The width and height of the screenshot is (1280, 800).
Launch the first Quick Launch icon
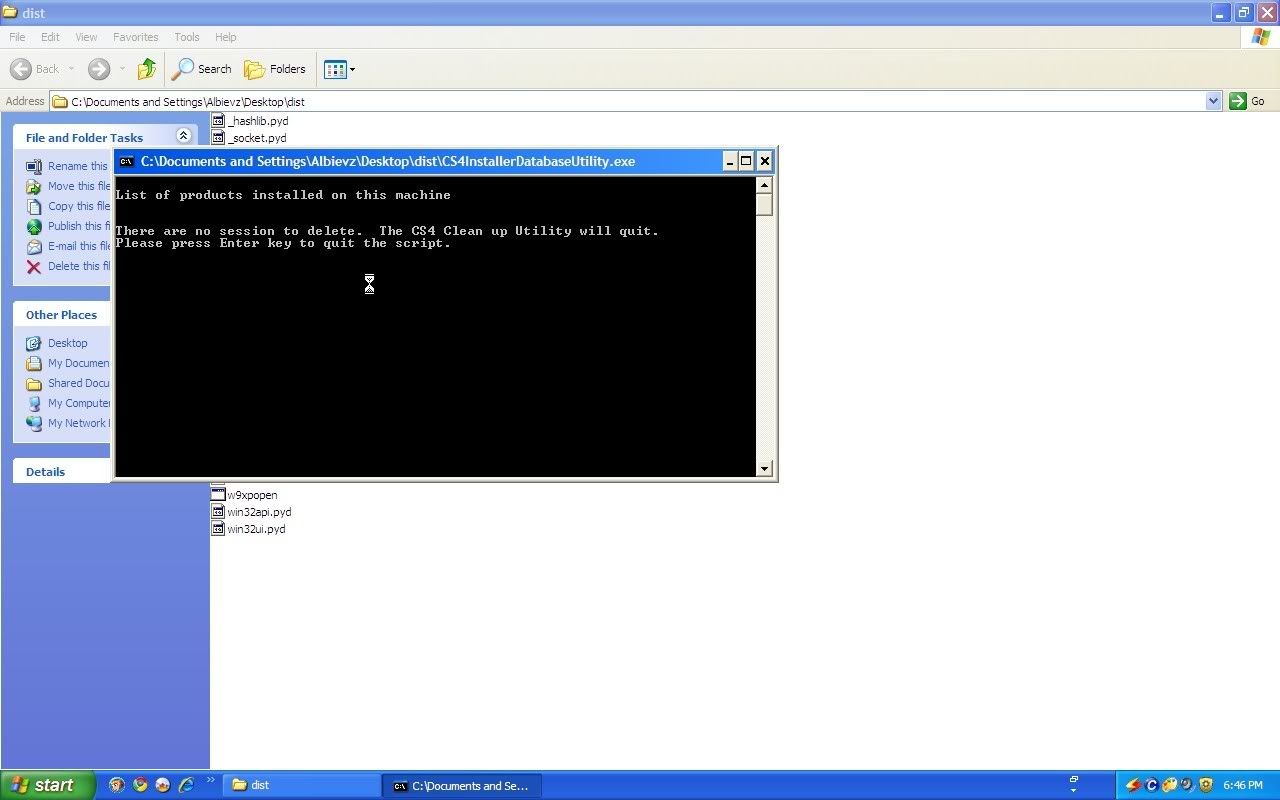tap(117, 785)
